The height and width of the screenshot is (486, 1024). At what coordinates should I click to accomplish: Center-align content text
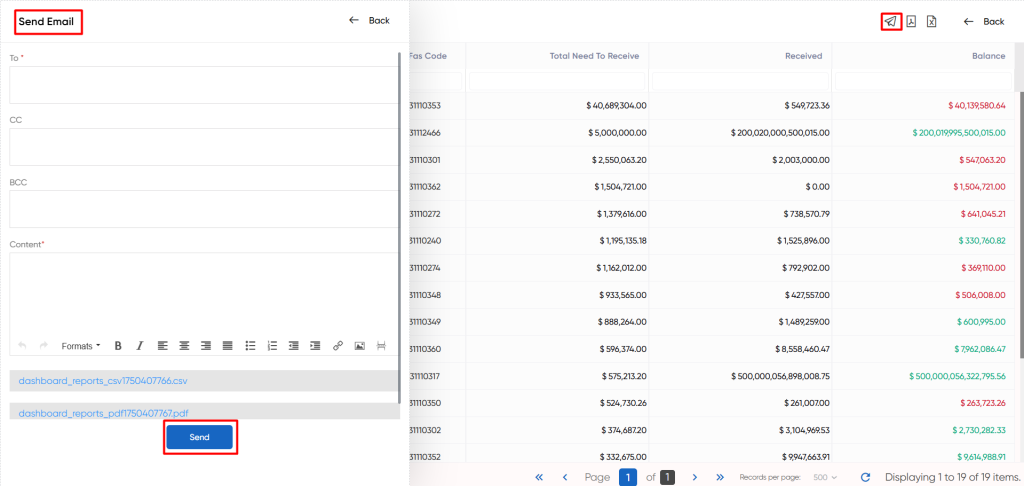[x=184, y=346]
